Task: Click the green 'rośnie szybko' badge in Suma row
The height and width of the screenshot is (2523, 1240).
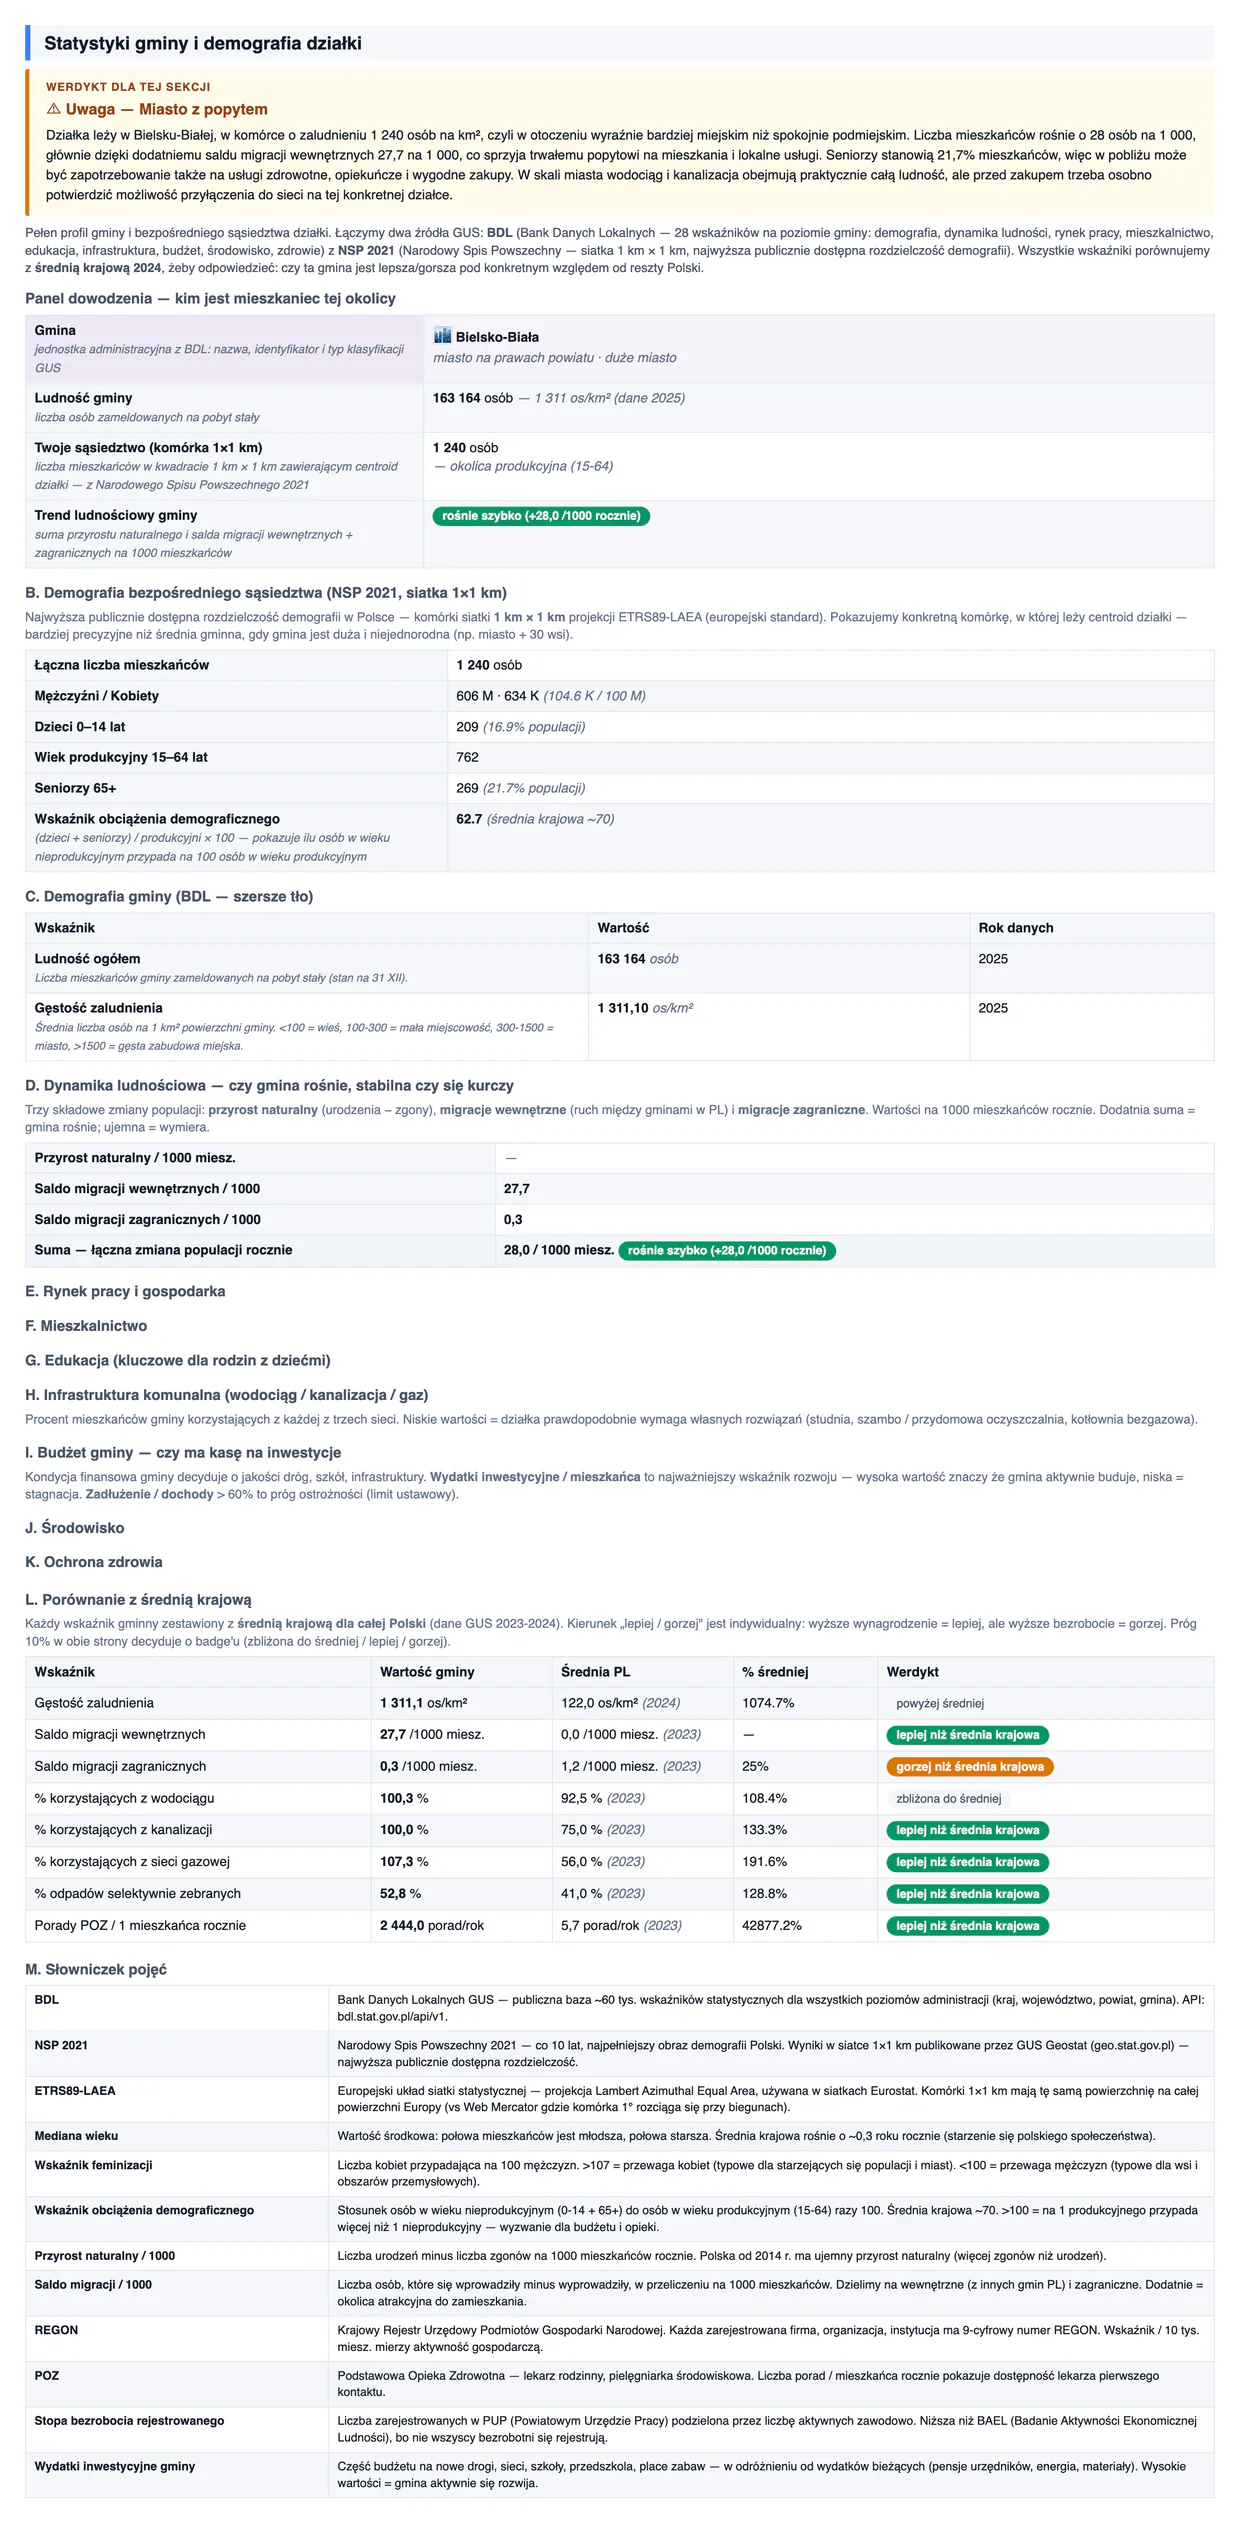Action: coord(727,1250)
